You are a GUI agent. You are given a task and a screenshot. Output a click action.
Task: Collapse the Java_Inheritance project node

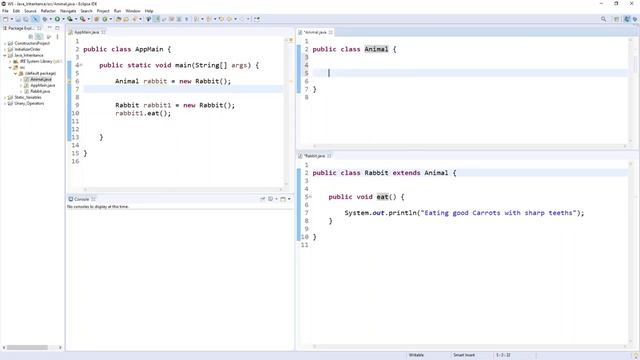coord(5,55)
